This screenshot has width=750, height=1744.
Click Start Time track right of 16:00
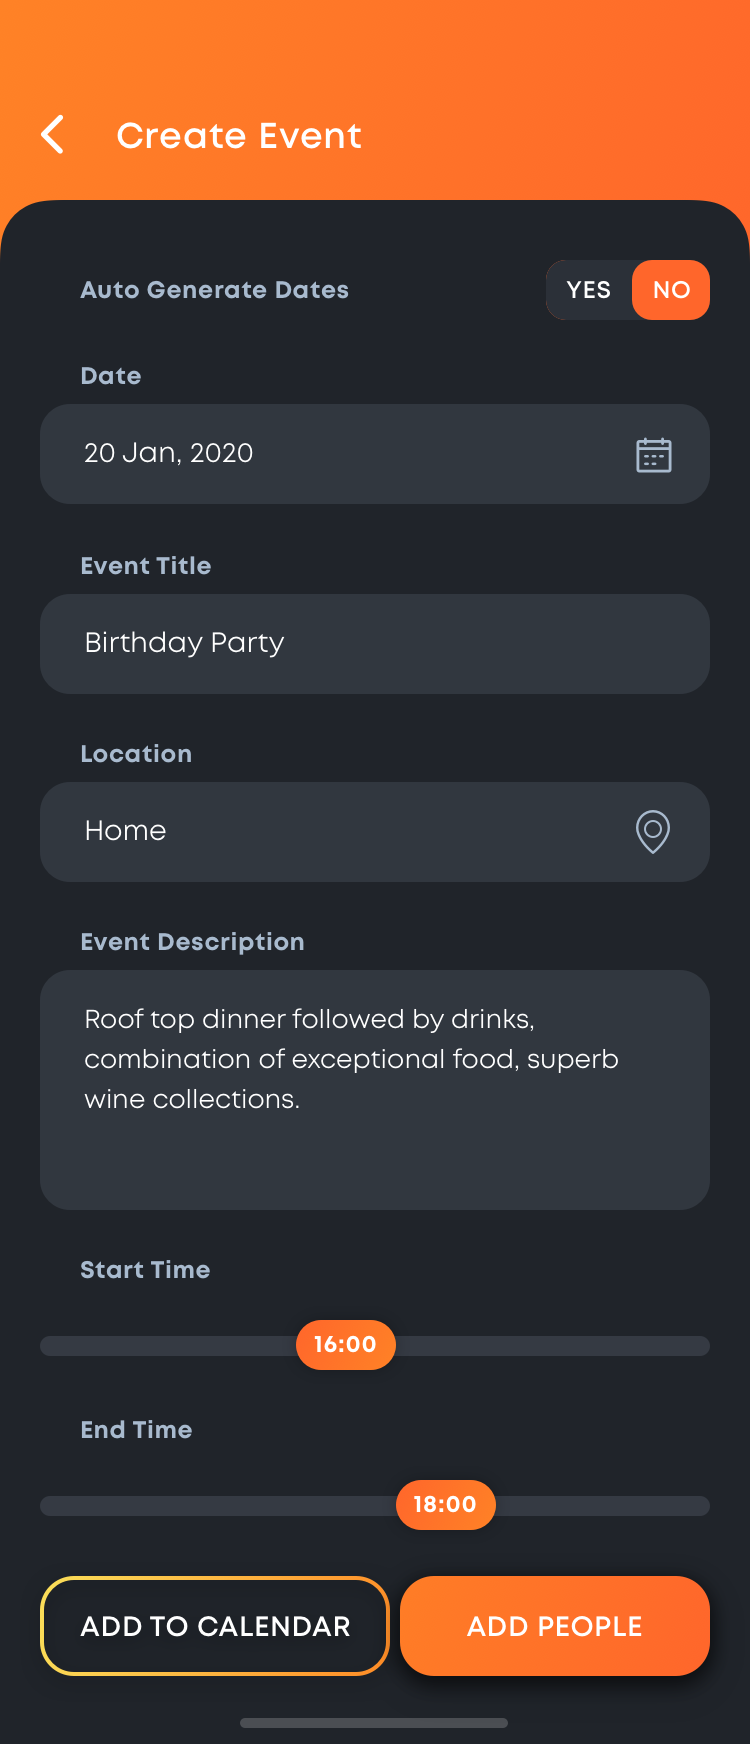[550, 1346]
